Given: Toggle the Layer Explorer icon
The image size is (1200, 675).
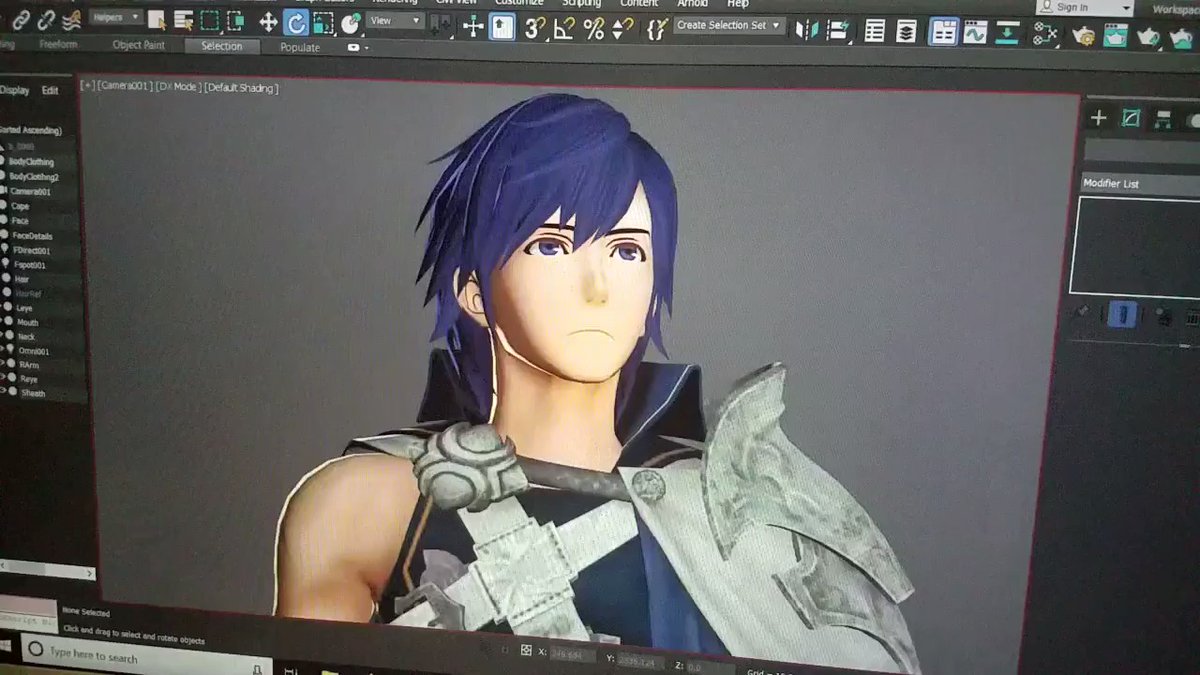Looking at the screenshot, I should tap(906, 32).
